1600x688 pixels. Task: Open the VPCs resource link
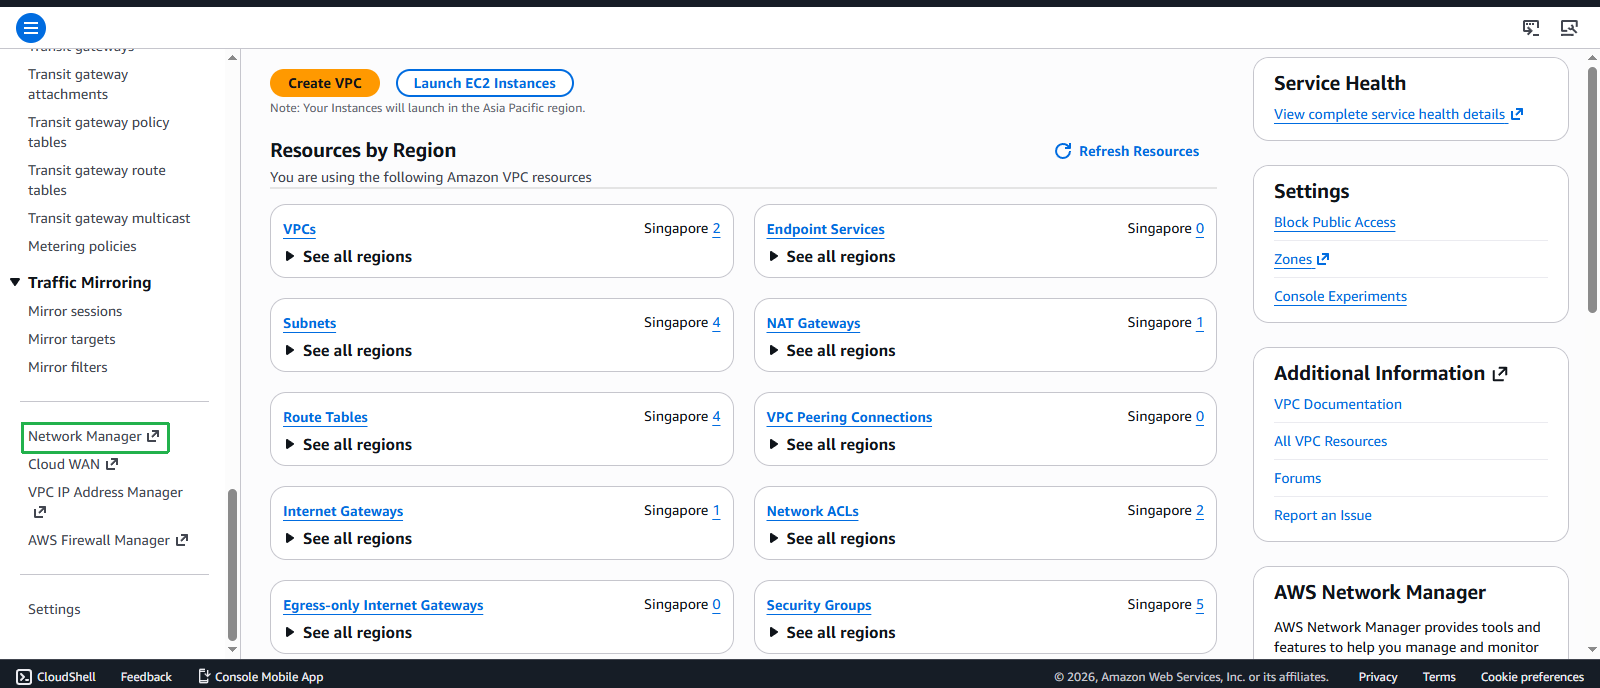(x=299, y=229)
